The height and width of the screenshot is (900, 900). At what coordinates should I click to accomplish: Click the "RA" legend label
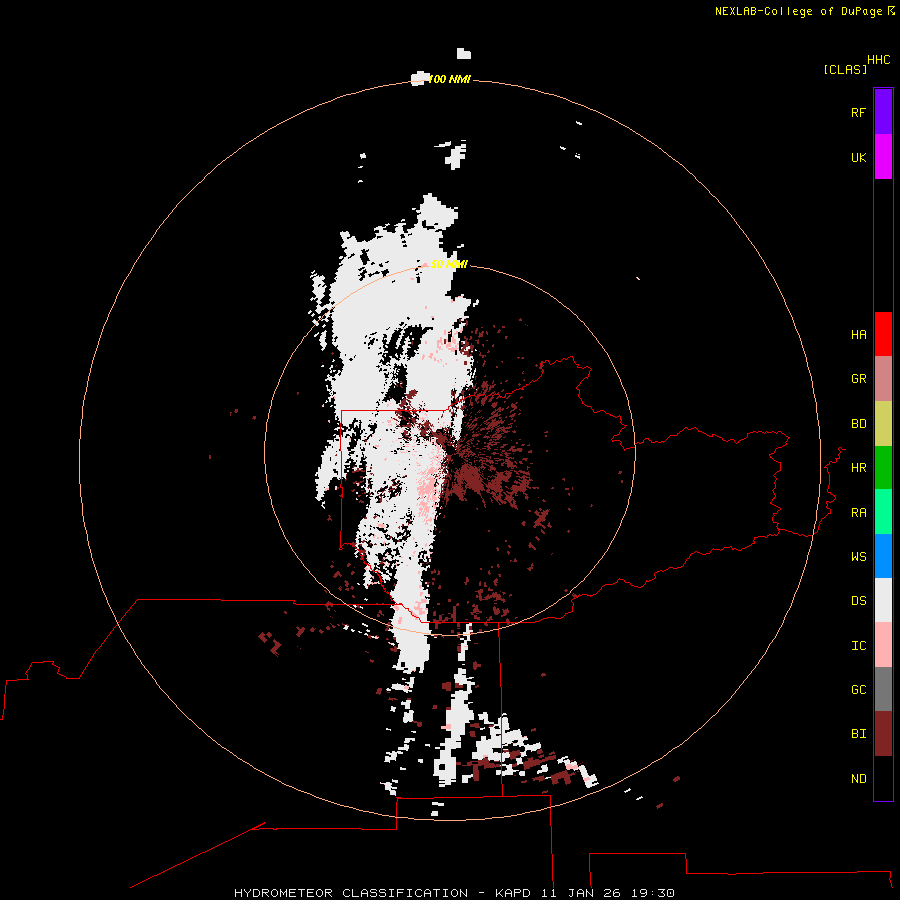pos(858,513)
